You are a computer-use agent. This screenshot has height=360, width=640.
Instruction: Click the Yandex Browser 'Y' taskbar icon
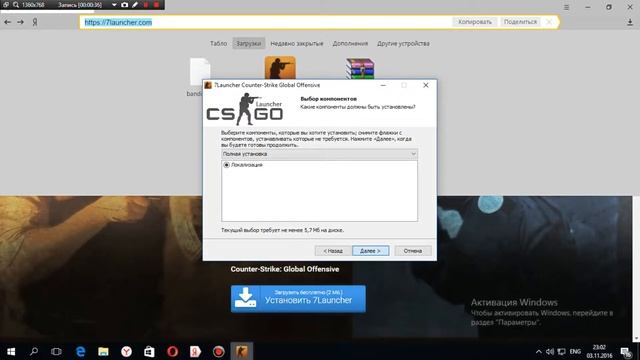pyautogui.click(x=127, y=351)
